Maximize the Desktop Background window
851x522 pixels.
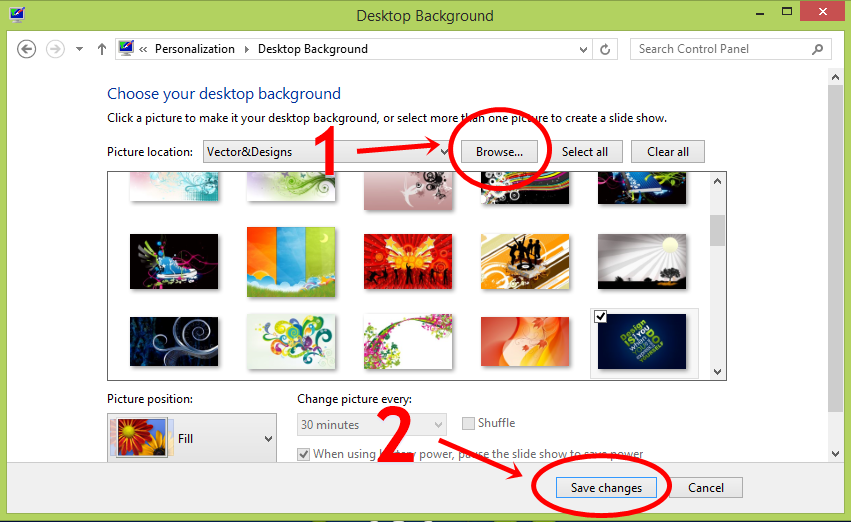point(786,12)
